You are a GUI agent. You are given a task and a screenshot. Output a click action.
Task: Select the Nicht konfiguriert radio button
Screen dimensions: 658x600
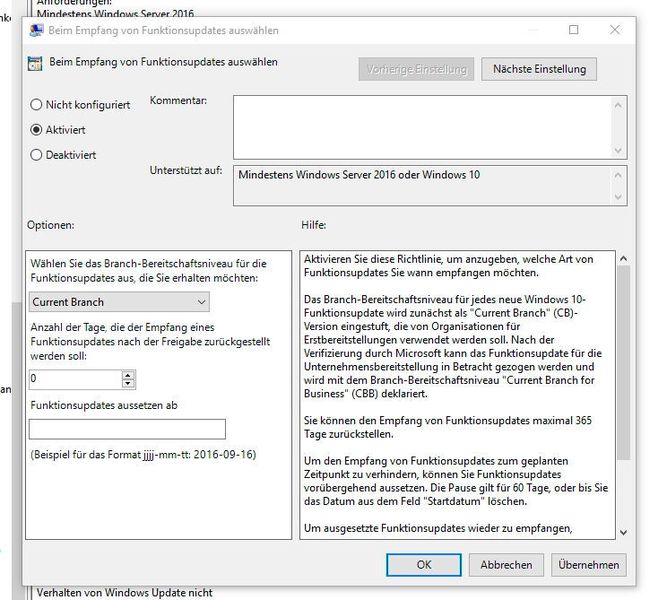pyautogui.click(x=37, y=104)
